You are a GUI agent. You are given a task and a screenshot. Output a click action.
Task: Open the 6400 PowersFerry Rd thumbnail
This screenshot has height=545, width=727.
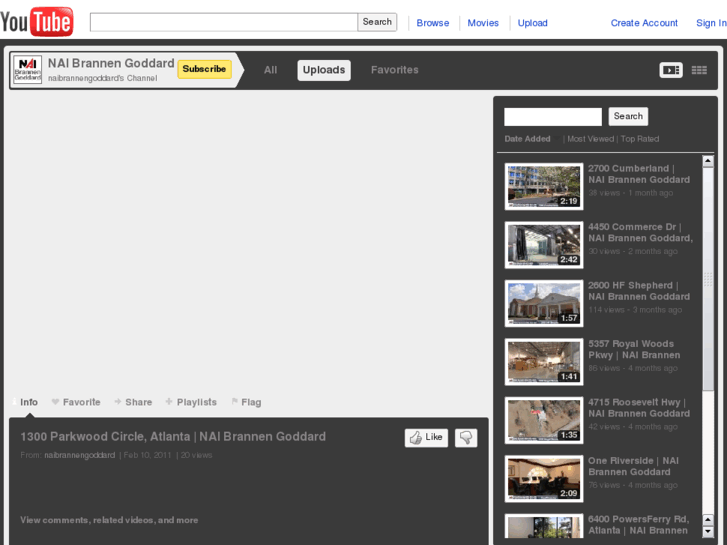pyautogui.click(x=544, y=526)
